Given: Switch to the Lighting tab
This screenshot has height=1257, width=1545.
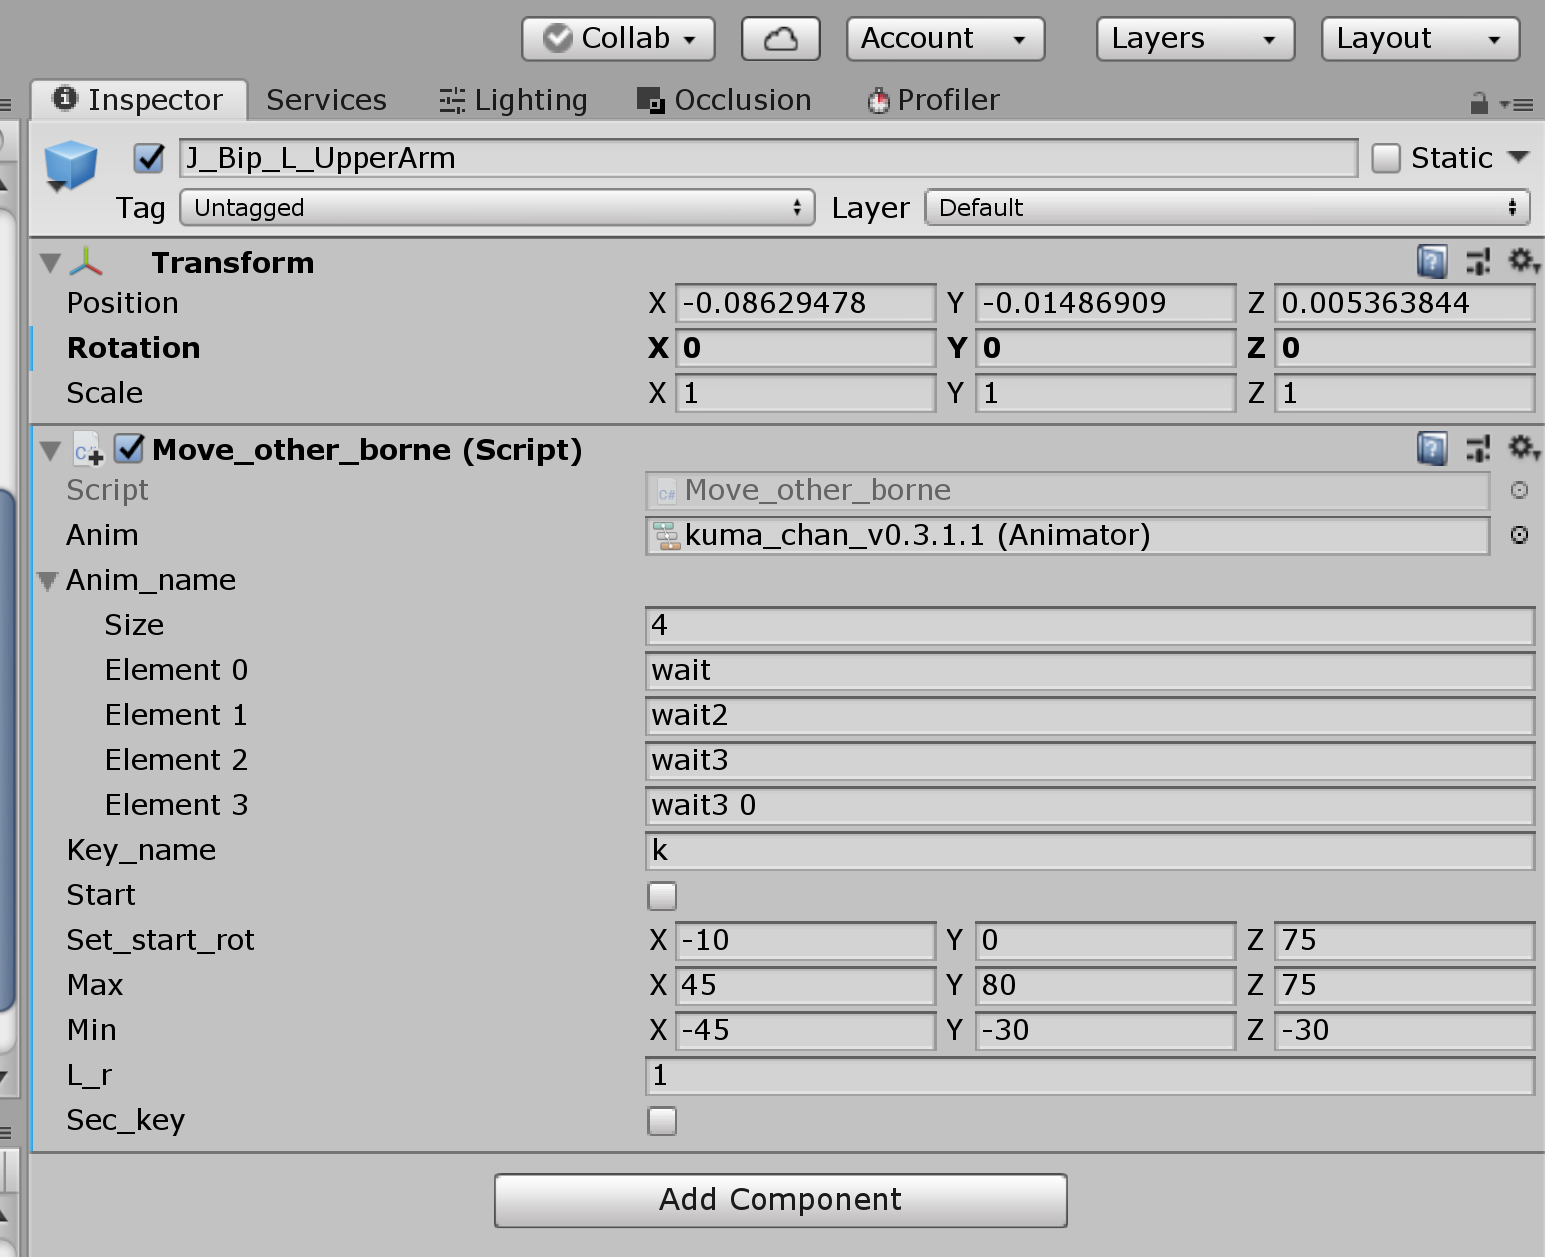Looking at the screenshot, I should coord(513,100).
